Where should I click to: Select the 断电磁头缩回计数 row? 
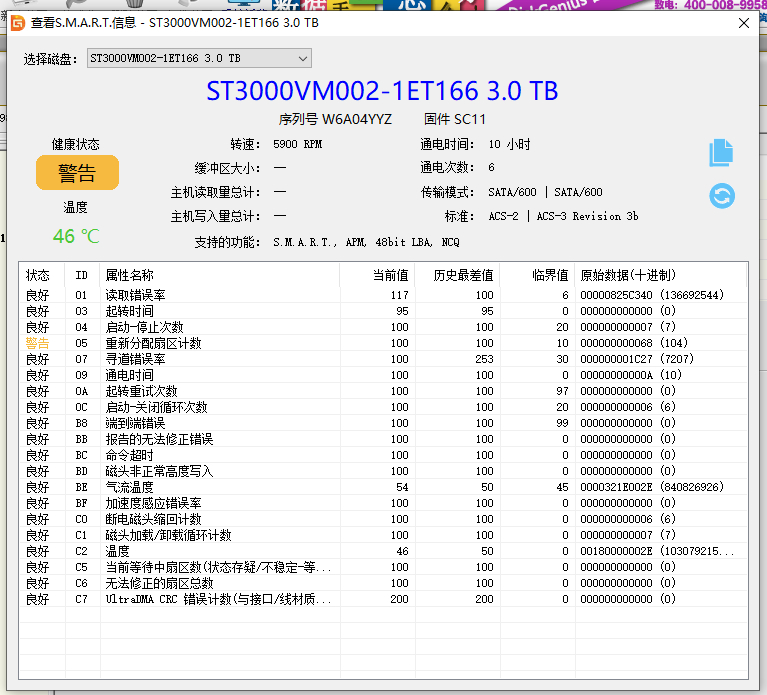tap(384, 519)
